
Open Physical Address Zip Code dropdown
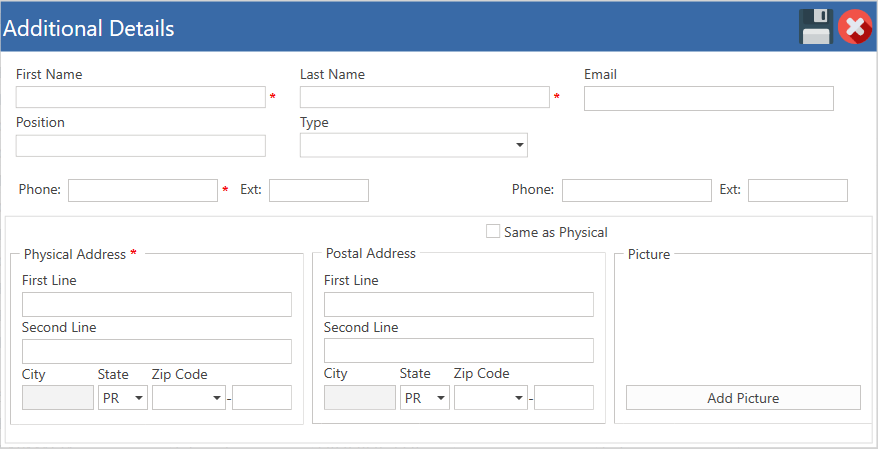189,397
